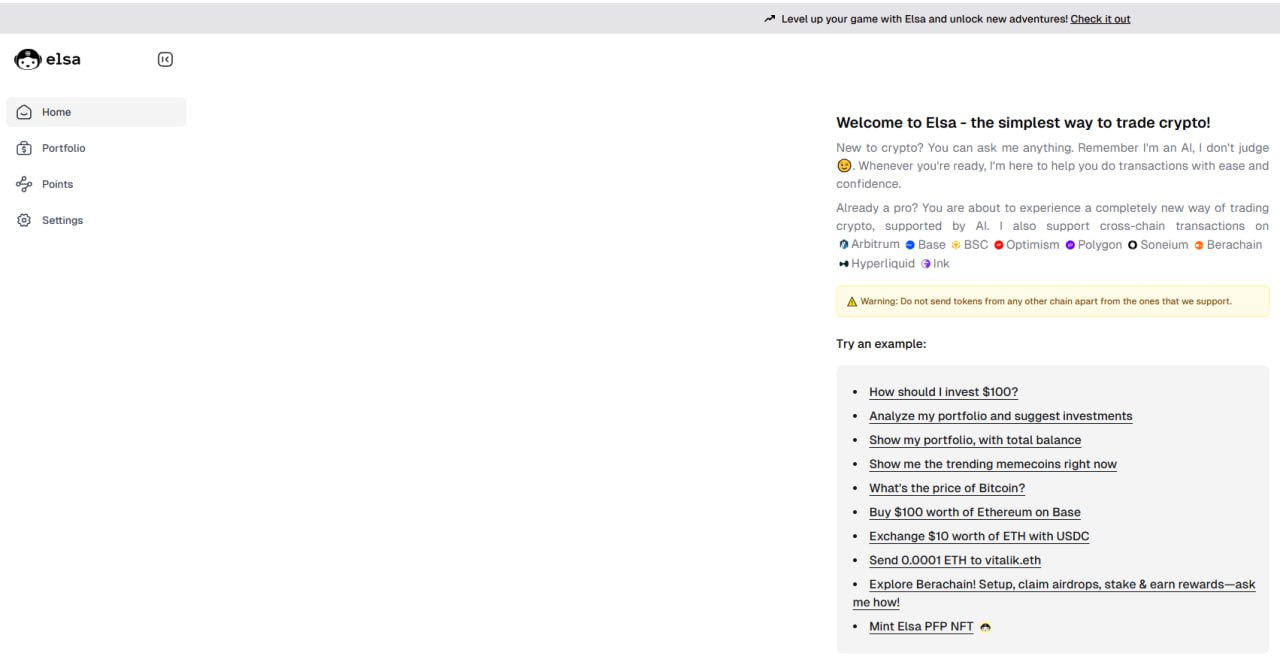Pick 'Buy $100 worth of Ethereum on Base'
Viewport: 1280px width, 668px height.
pyautogui.click(x=975, y=512)
